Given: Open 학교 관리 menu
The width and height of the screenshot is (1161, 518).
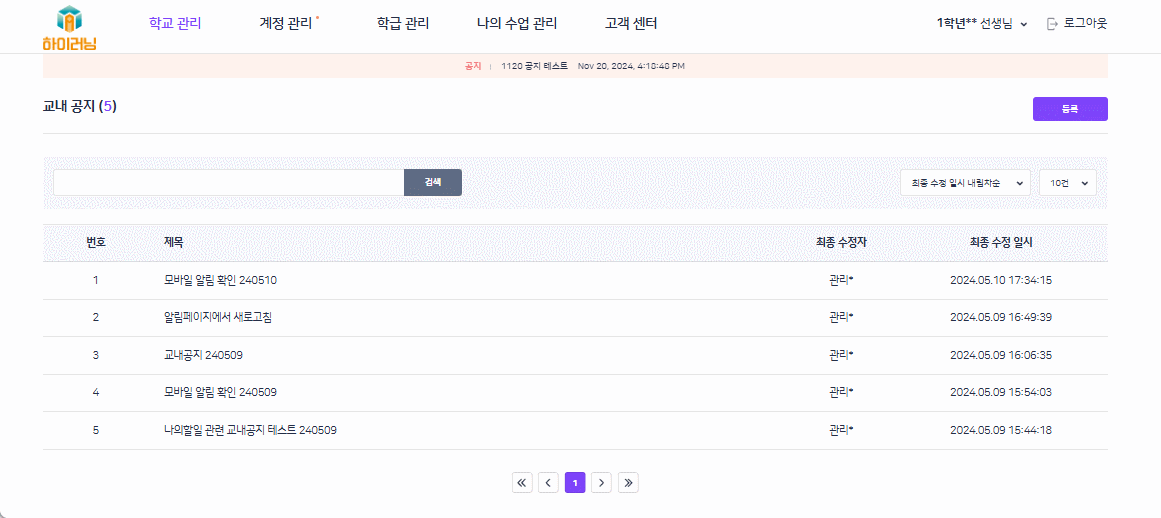Looking at the screenshot, I should pyautogui.click(x=175, y=23).
